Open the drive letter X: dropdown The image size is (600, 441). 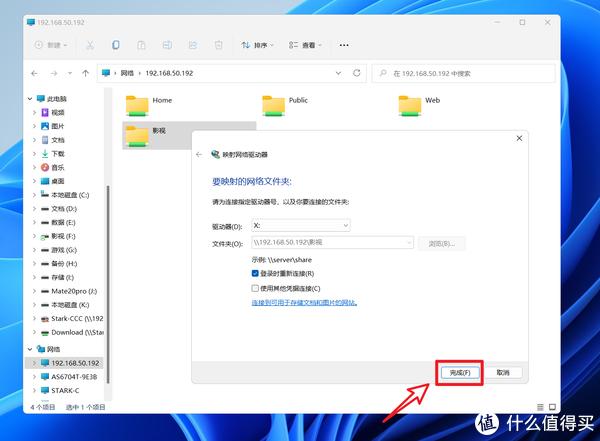click(x=301, y=225)
